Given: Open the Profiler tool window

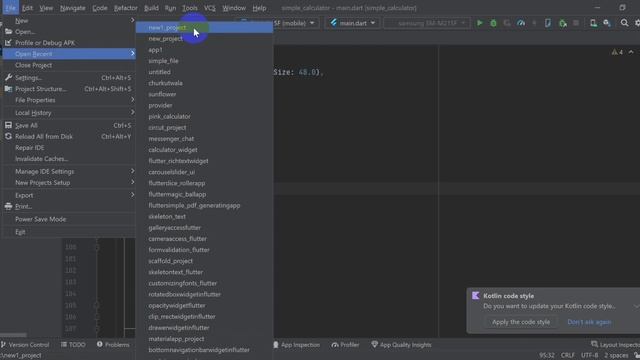Looking at the screenshot, I should click(x=345, y=344).
